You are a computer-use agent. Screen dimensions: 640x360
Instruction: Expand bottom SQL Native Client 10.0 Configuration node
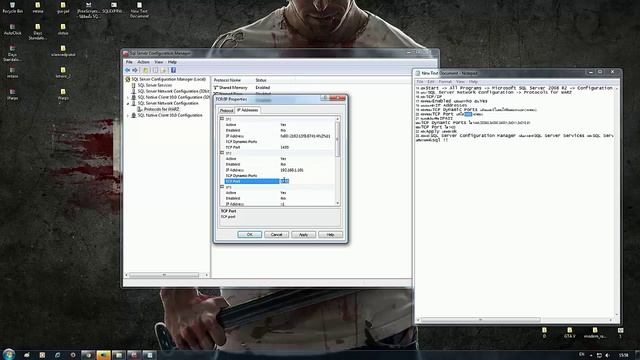coord(128,116)
